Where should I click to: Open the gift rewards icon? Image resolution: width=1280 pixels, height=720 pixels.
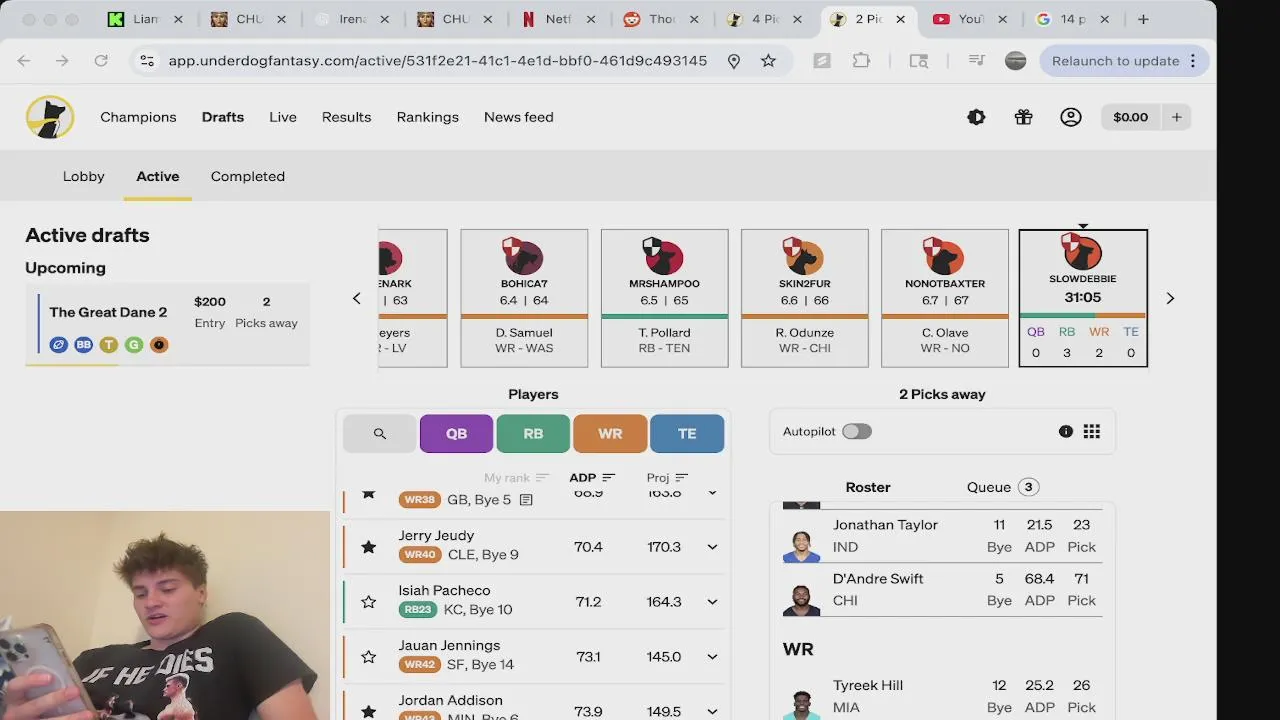coord(1023,117)
